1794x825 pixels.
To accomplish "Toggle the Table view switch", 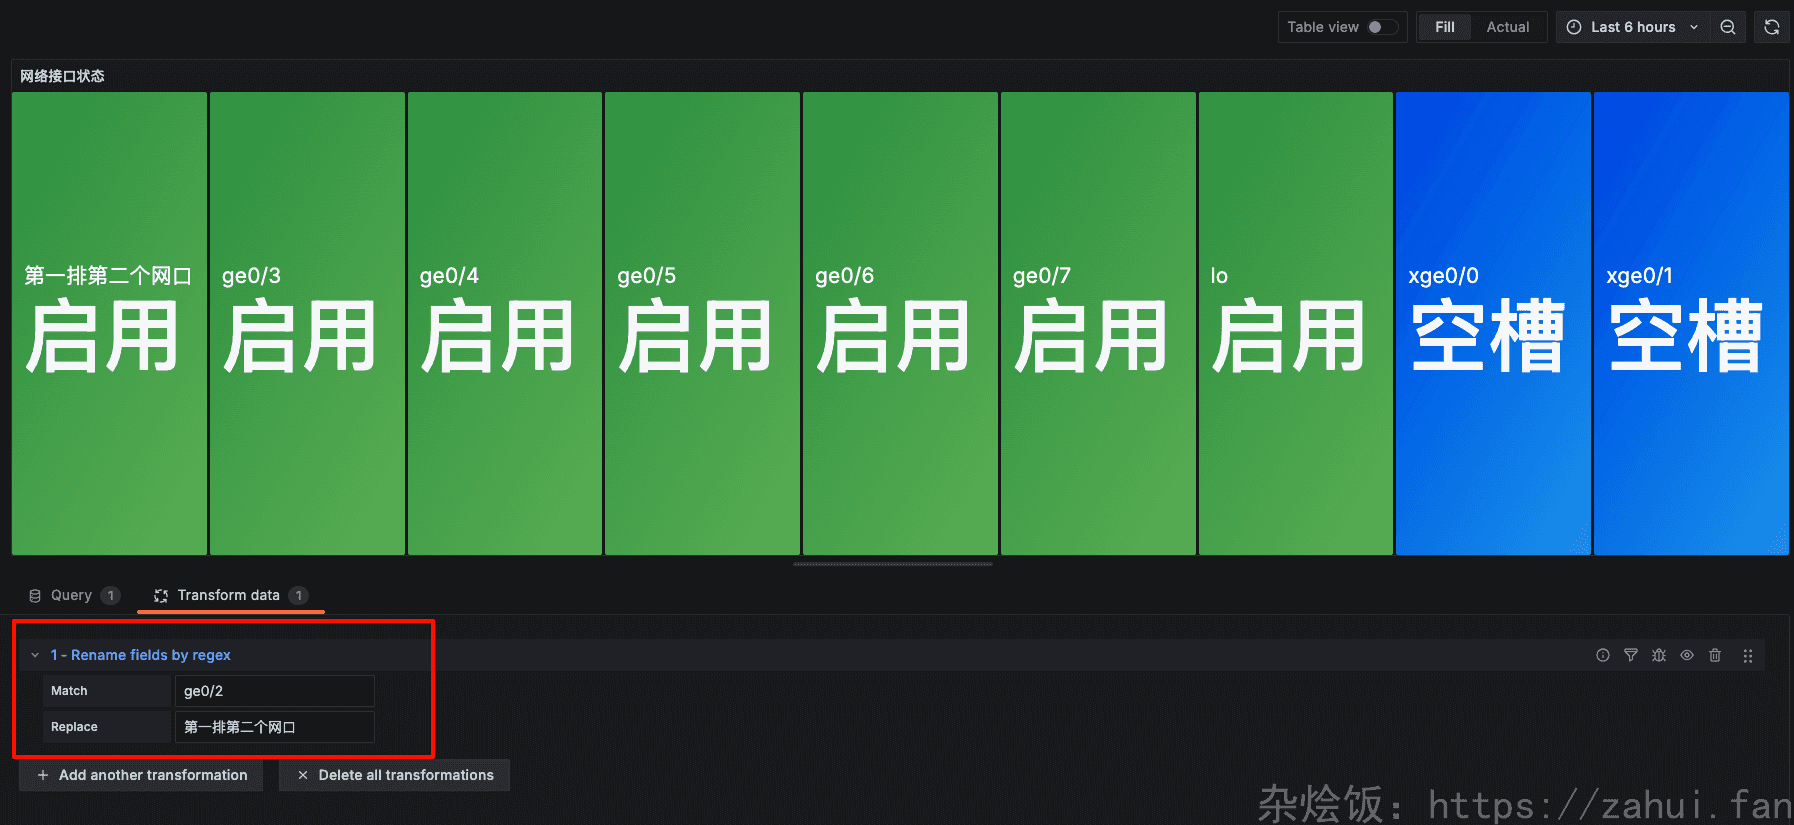I will pyautogui.click(x=1381, y=27).
